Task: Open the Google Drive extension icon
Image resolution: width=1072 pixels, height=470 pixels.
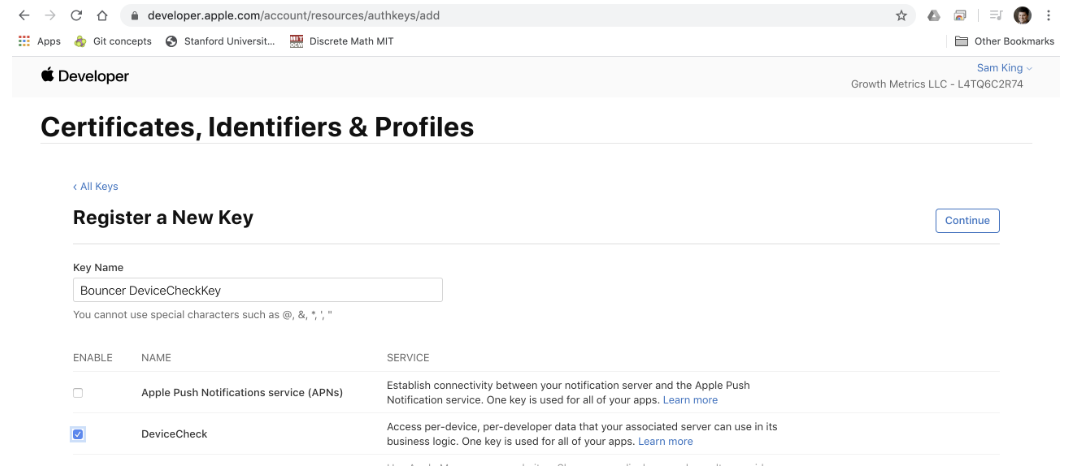Action: [933, 15]
